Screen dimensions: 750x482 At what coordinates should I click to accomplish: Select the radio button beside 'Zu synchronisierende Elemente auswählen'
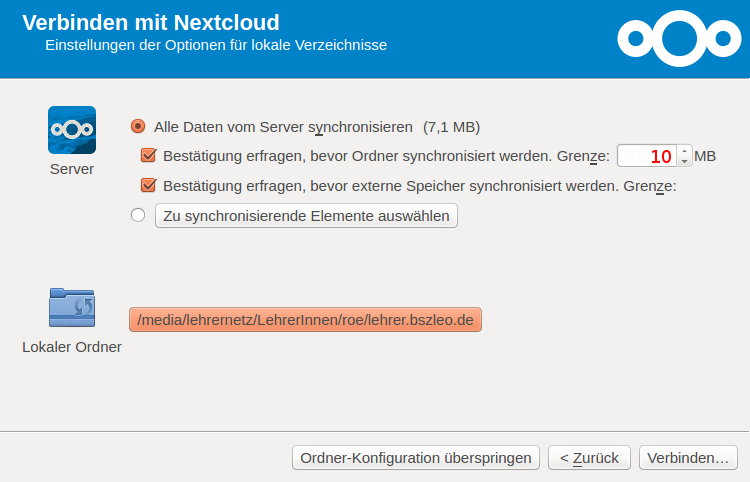point(138,215)
